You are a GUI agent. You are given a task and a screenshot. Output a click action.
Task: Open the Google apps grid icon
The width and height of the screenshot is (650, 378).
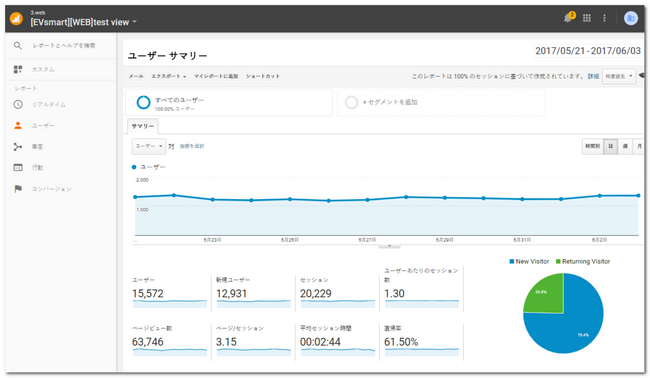coord(587,18)
